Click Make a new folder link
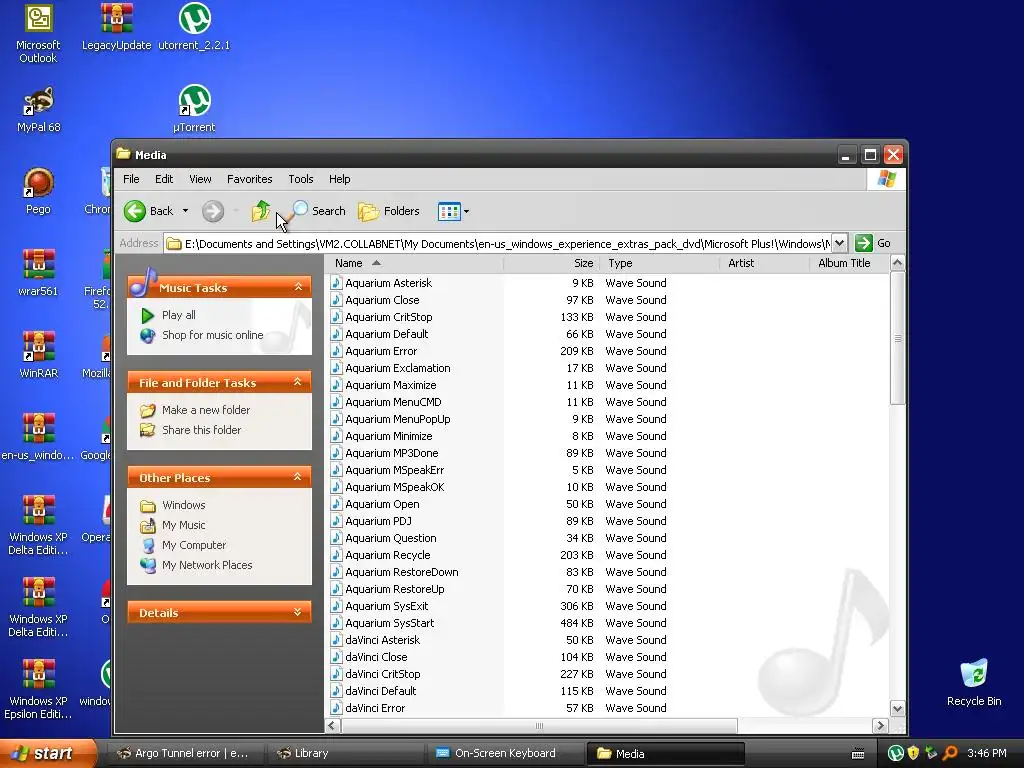The height and width of the screenshot is (768, 1024). (206, 410)
